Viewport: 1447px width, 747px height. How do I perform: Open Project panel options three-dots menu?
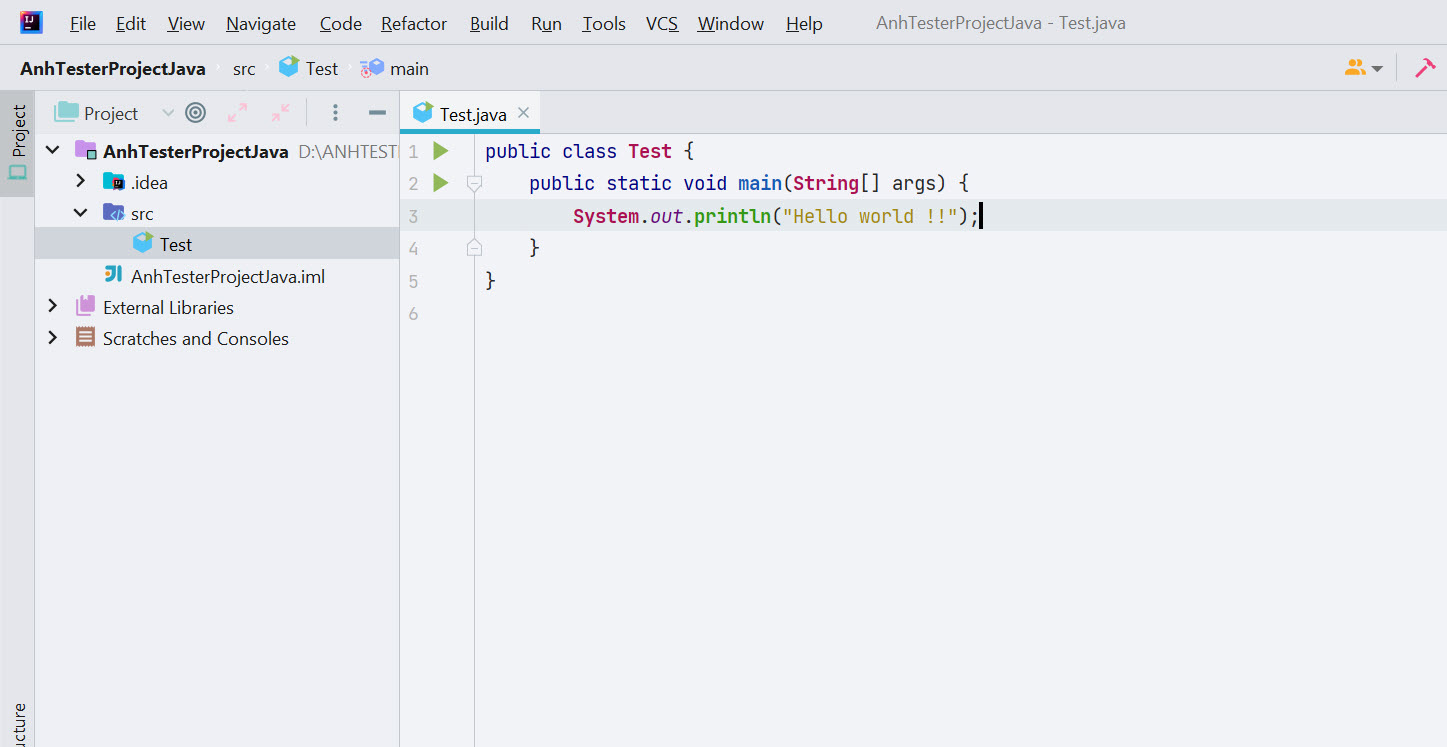point(336,113)
